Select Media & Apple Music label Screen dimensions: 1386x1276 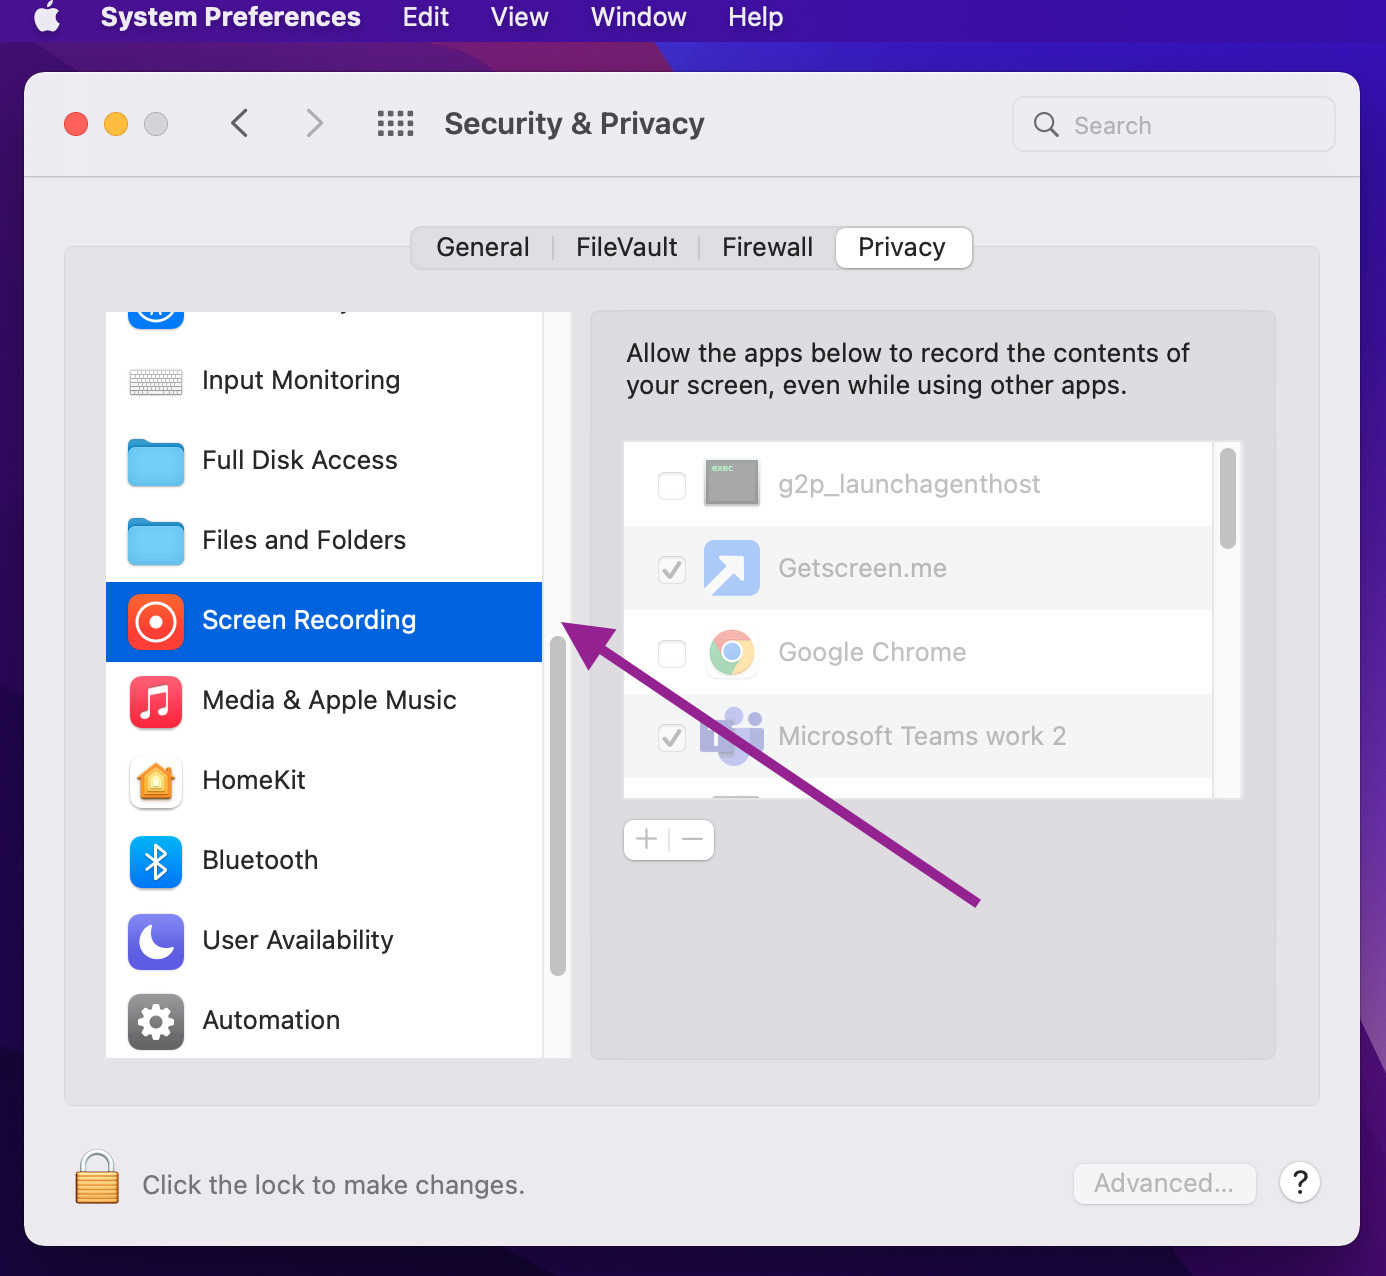pyautogui.click(x=329, y=700)
